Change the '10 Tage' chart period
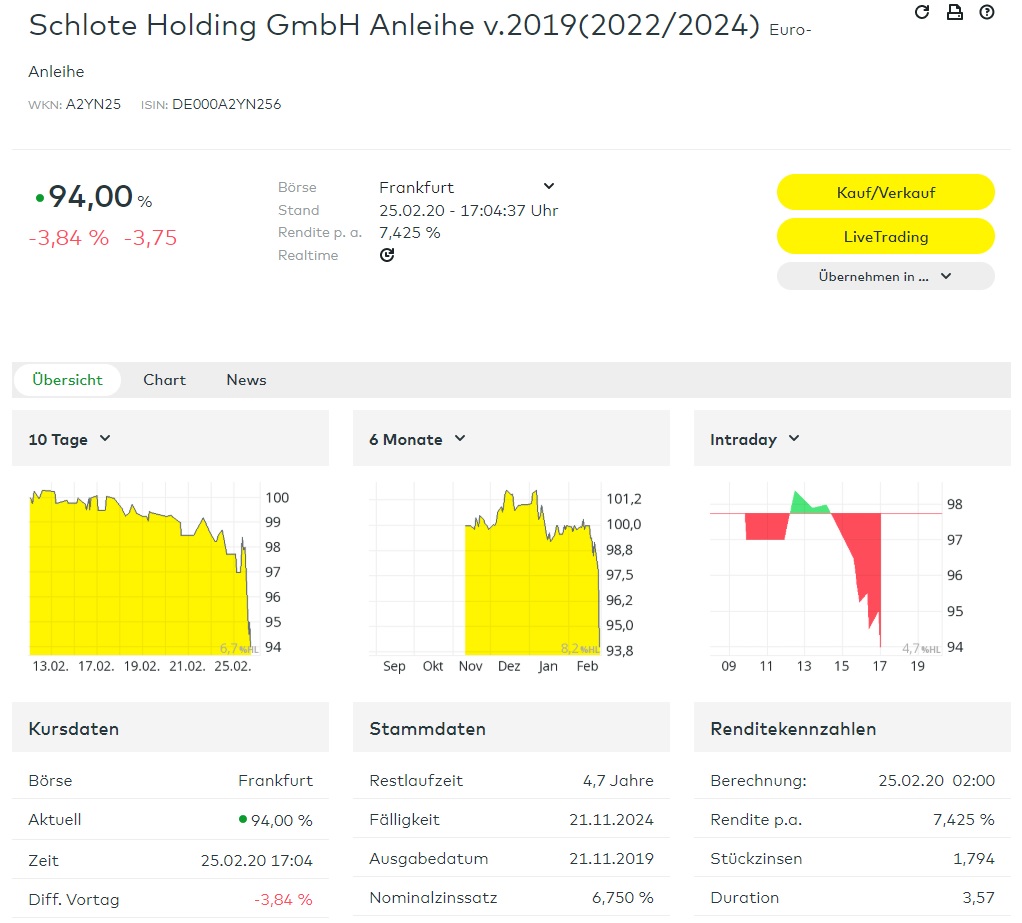Image resolution: width=1022 pixels, height=923 pixels. 70,439
